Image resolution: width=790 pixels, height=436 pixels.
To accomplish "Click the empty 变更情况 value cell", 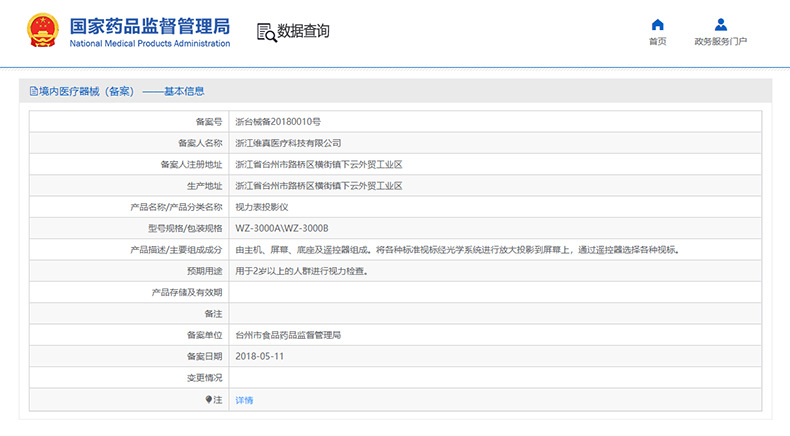I will (495, 378).
